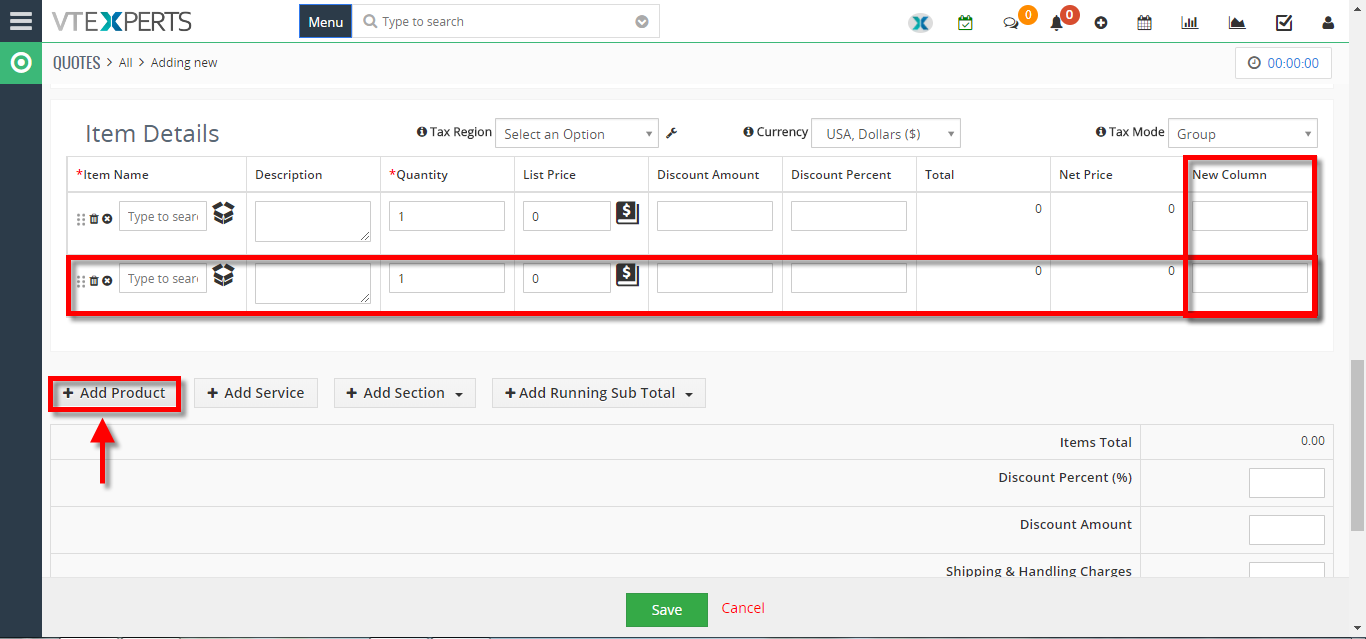Go to All breadcrumb link
1366x639 pixels.
126,62
